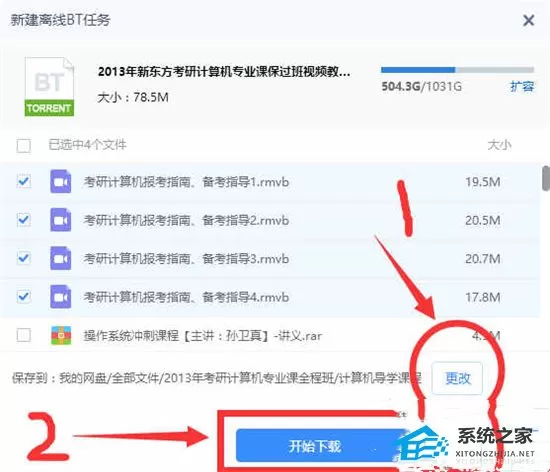Toggle the select-all files checkbox
This screenshot has width=550, height=472.
coord(24,145)
